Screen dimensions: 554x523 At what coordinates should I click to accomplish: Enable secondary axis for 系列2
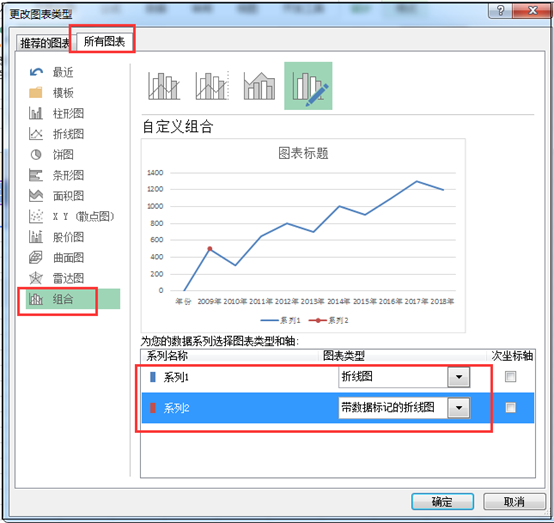(x=510, y=408)
